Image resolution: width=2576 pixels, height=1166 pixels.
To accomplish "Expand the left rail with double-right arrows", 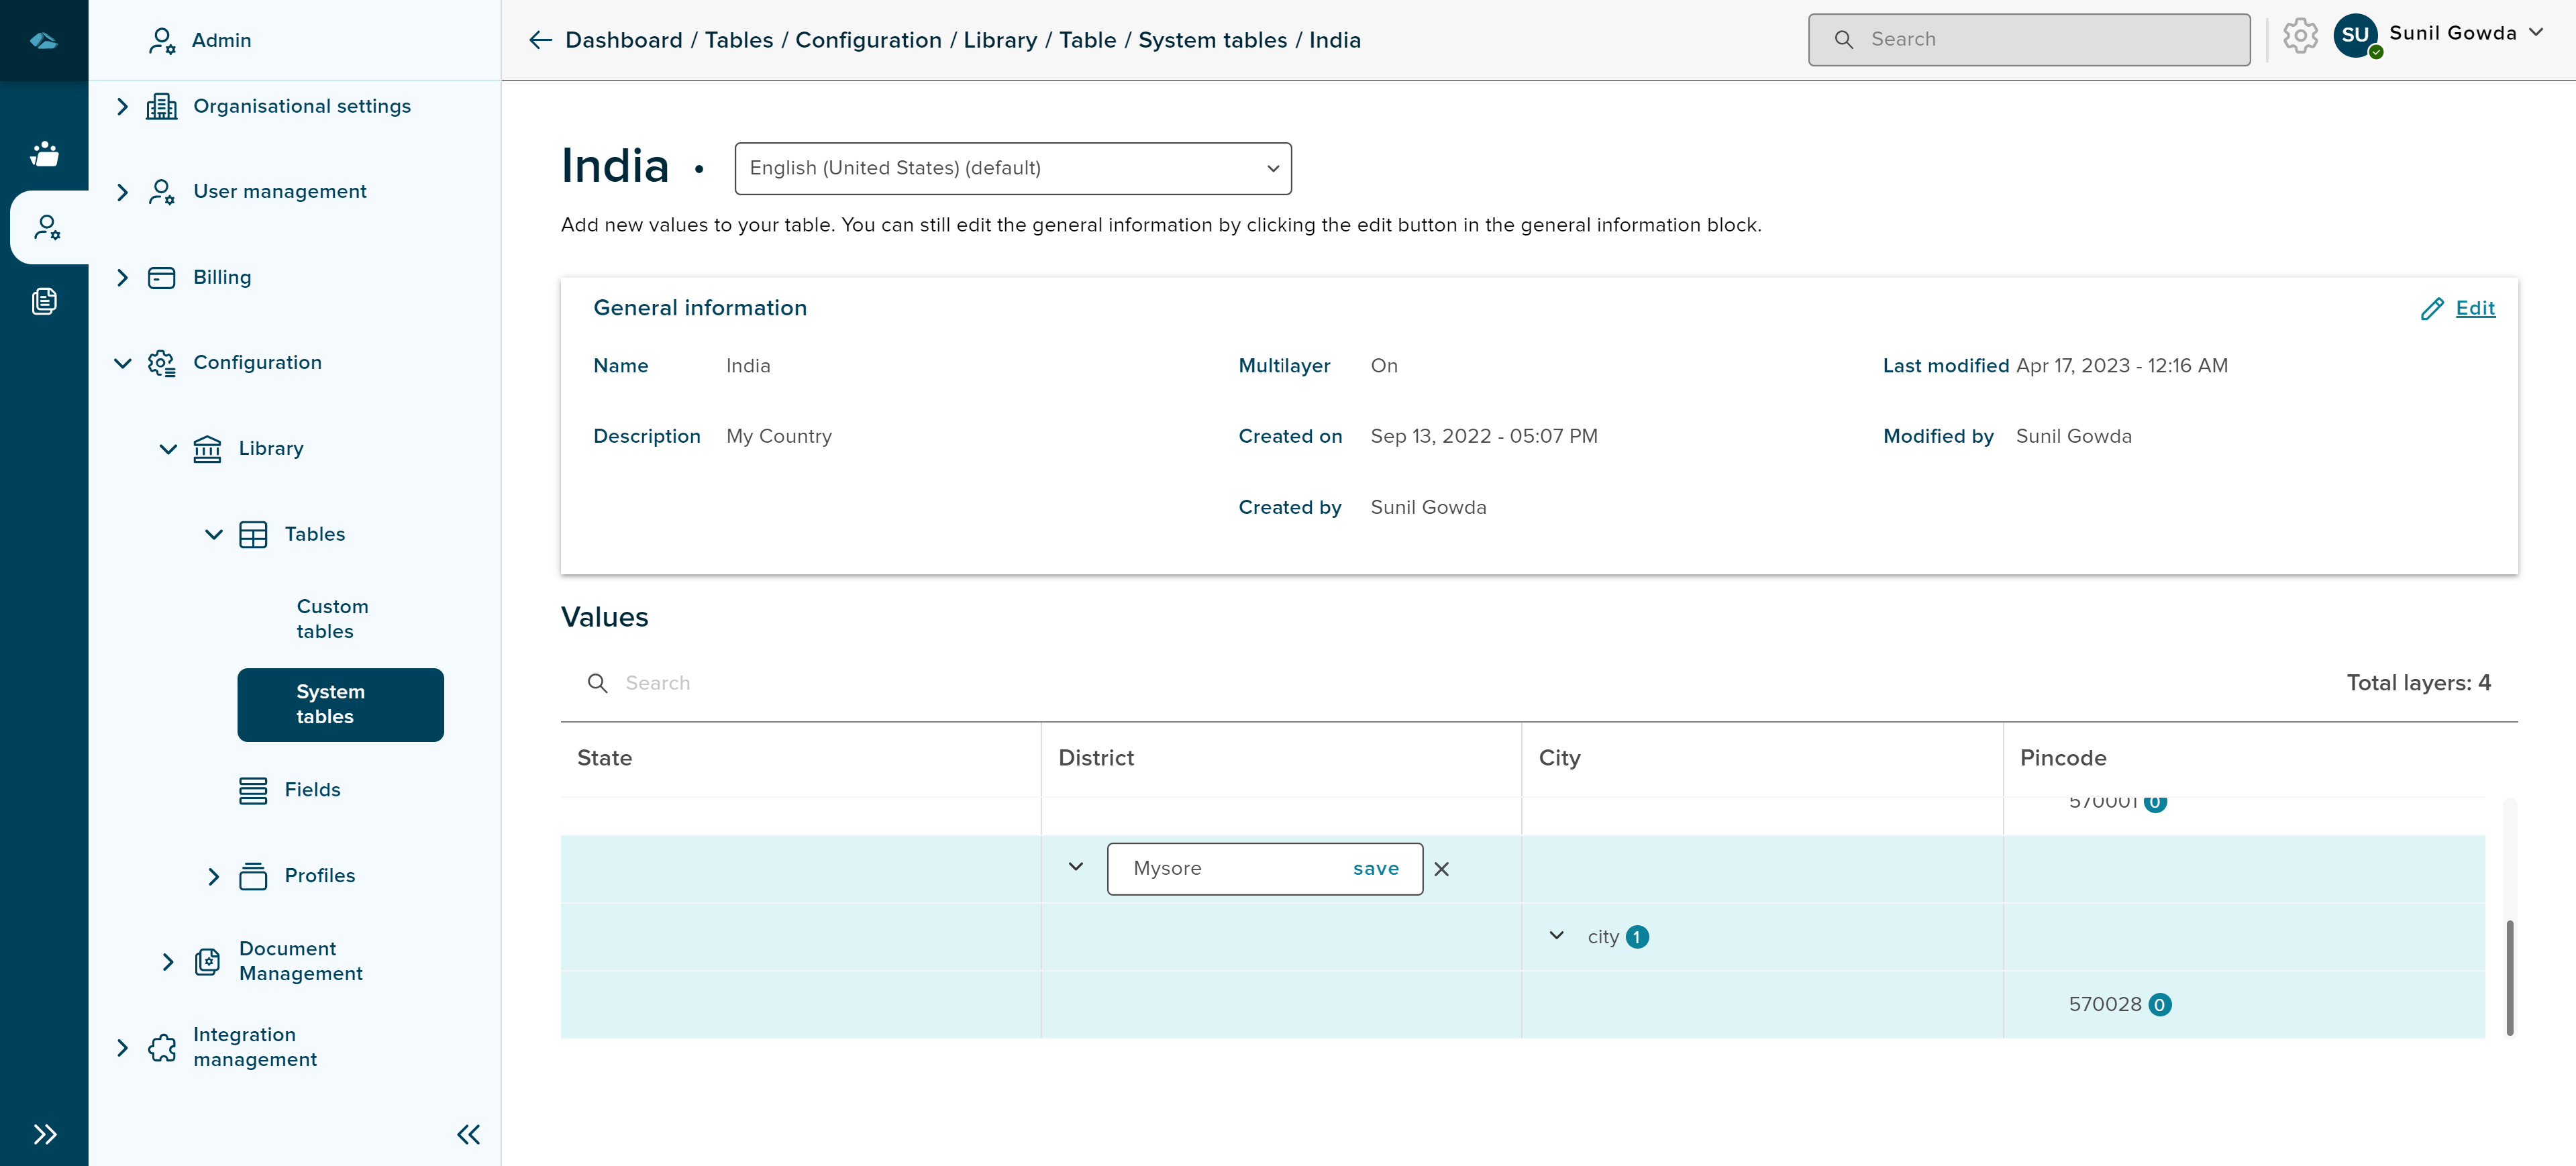I will pyautogui.click(x=45, y=1134).
